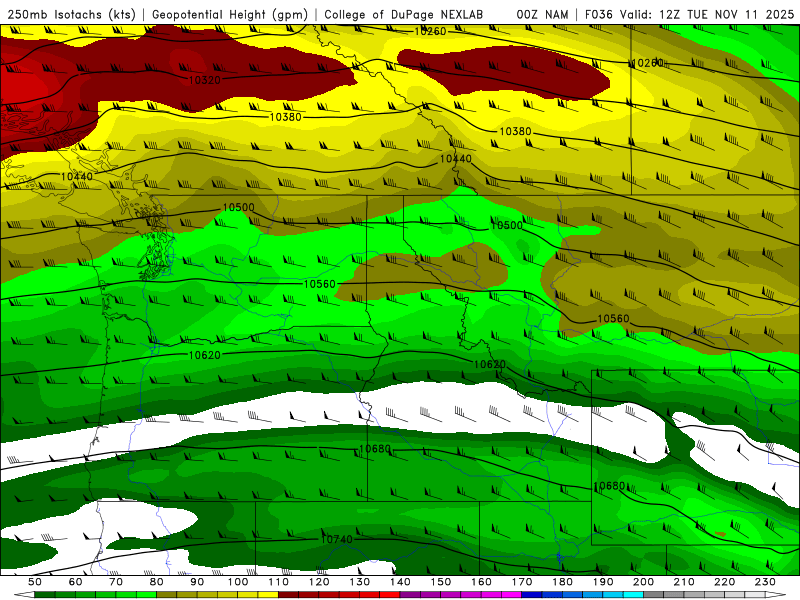Click the 80 value on the color scale
The image size is (800, 600).
[156, 582]
